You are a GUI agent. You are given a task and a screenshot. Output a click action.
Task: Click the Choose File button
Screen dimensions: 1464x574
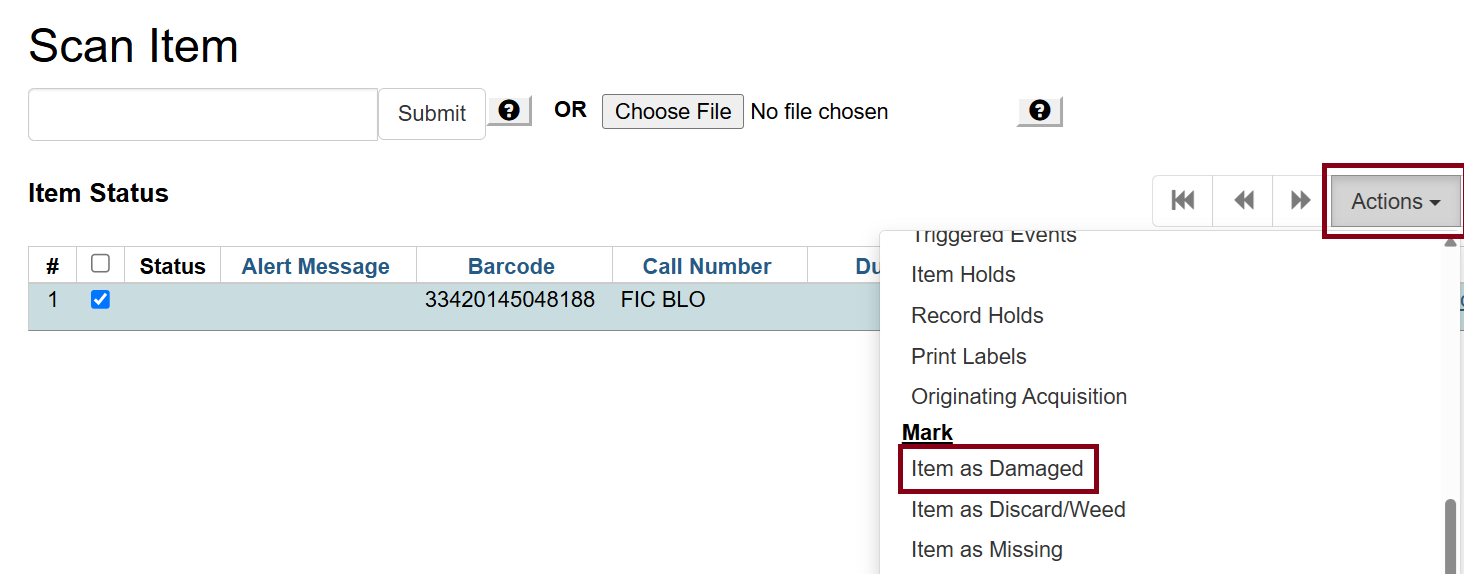pyautogui.click(x=672, y=111)
